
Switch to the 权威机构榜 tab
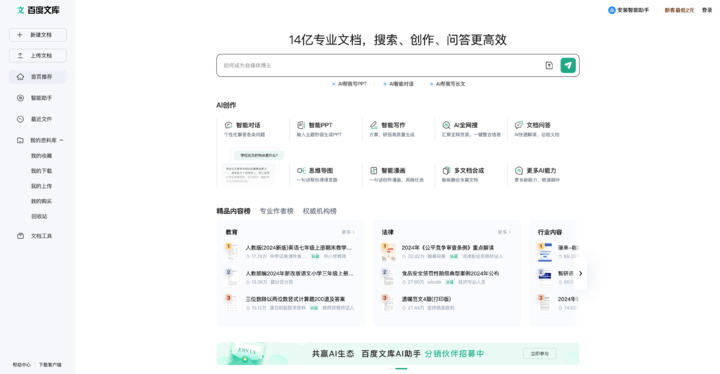320,211
